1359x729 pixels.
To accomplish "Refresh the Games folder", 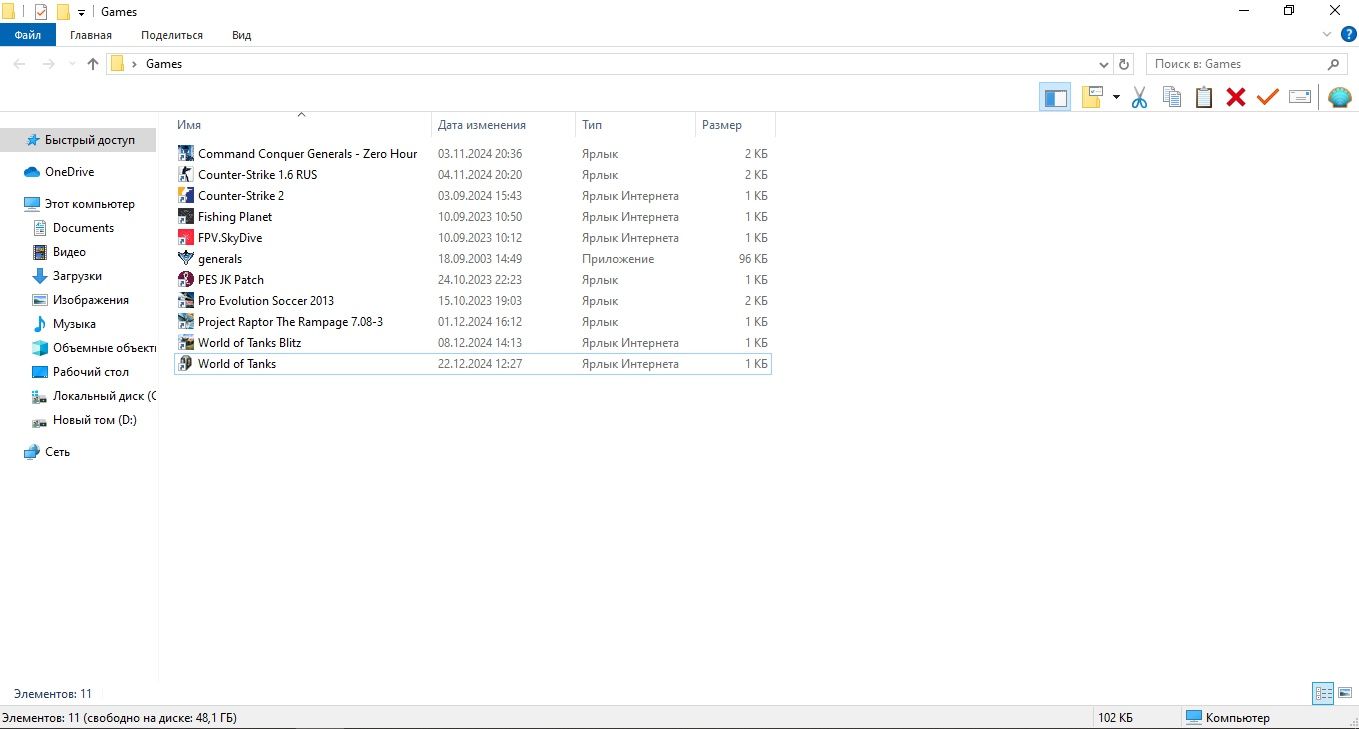I will click(1124, 64).
